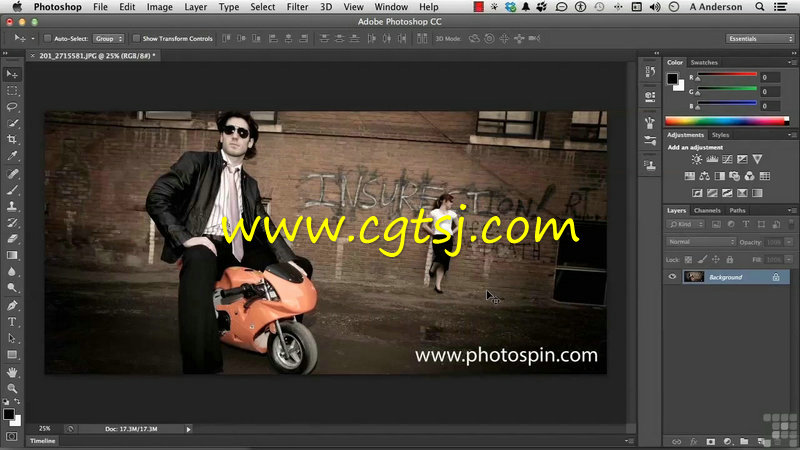The width and height of the screenshot is (800, 450).
Task: Select the Brush tool
Action: 12,190
